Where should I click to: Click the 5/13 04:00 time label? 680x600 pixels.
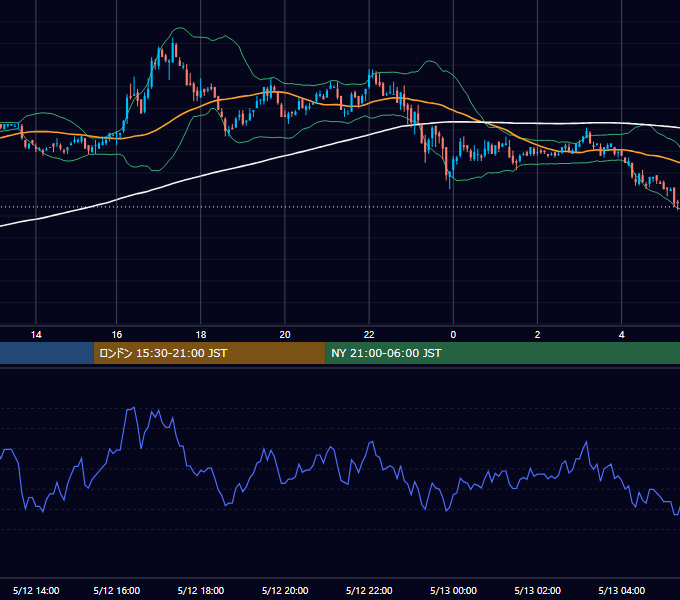621,590
